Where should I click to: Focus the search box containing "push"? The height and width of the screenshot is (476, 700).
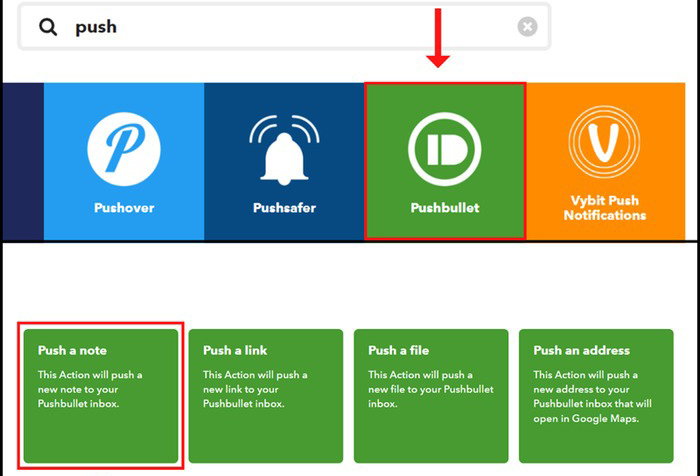point(284,26)
